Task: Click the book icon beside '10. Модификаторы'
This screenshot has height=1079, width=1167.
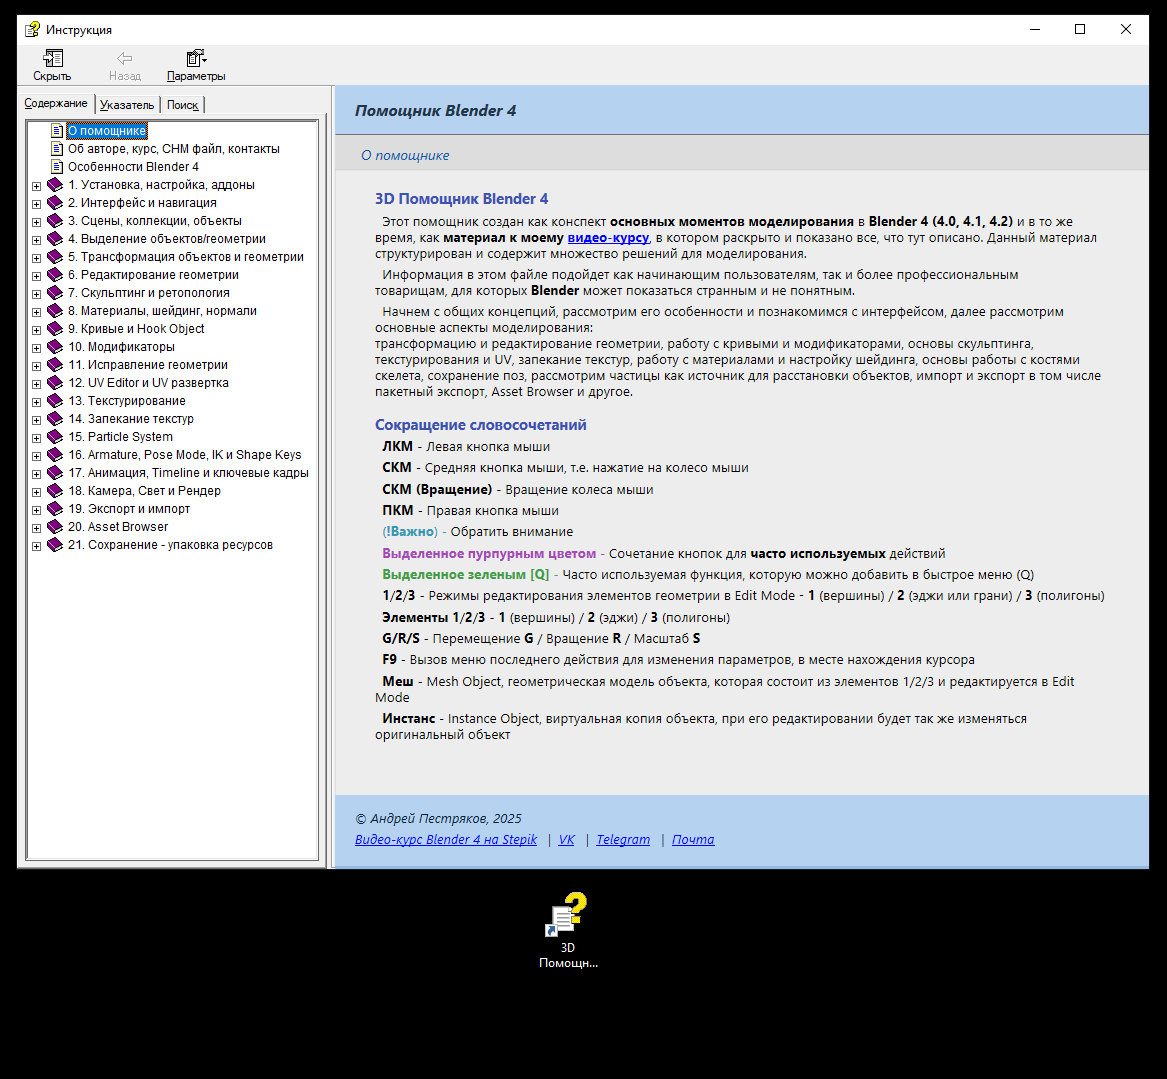Action: [55, 347]
